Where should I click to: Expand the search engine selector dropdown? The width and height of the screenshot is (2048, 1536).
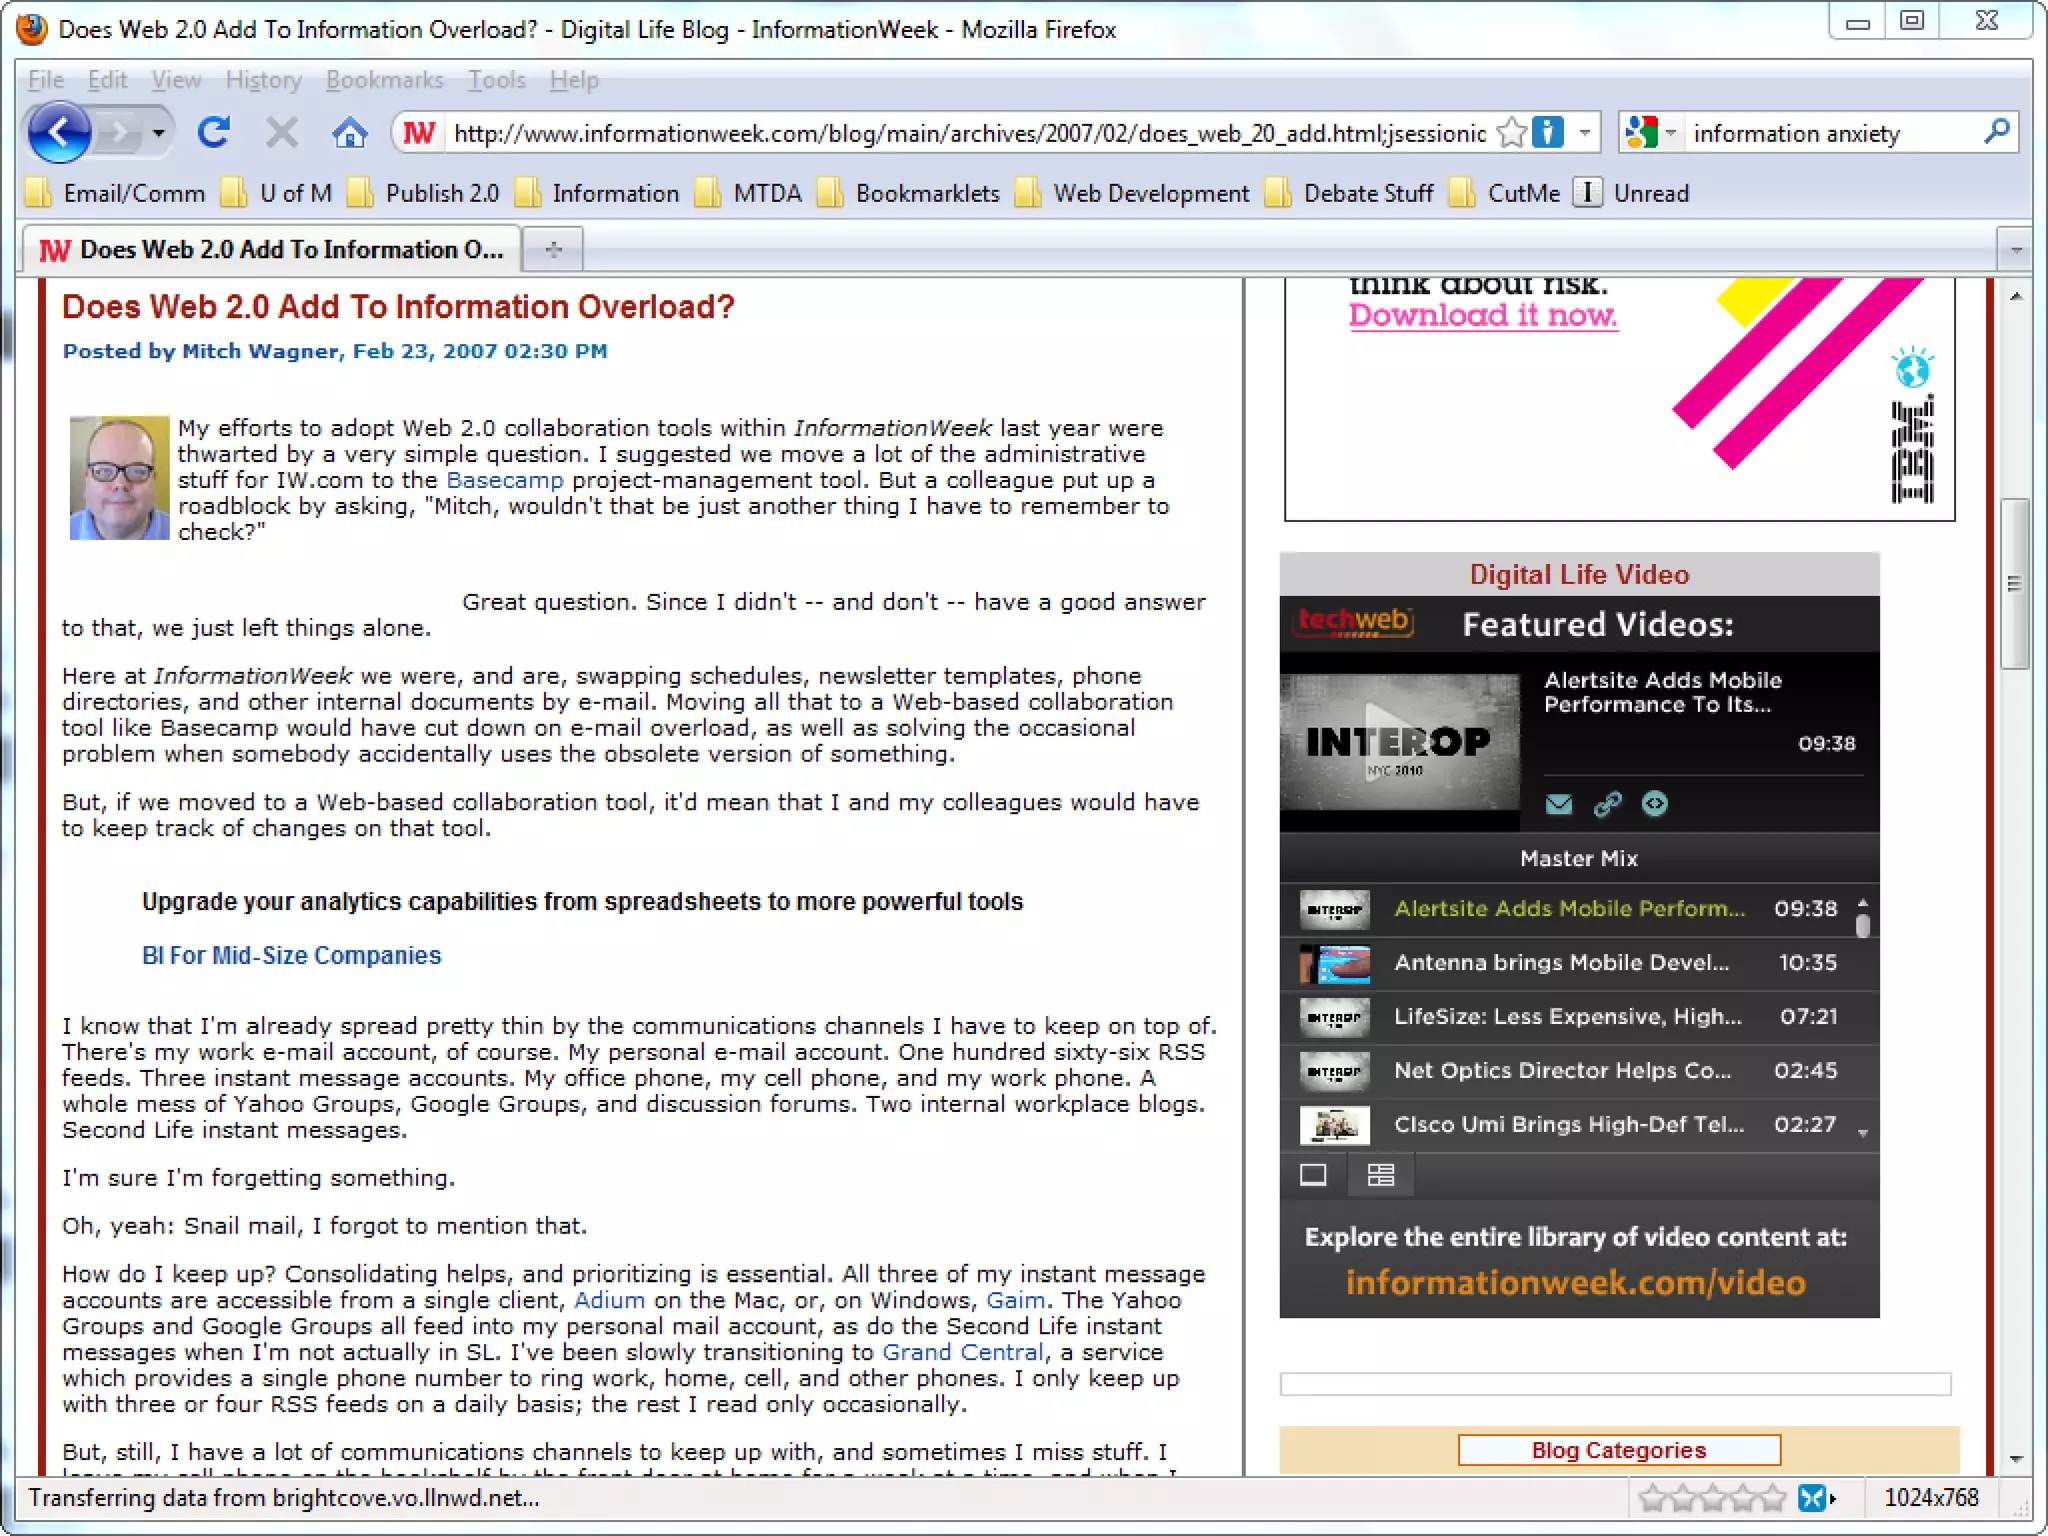point(1670,132)
